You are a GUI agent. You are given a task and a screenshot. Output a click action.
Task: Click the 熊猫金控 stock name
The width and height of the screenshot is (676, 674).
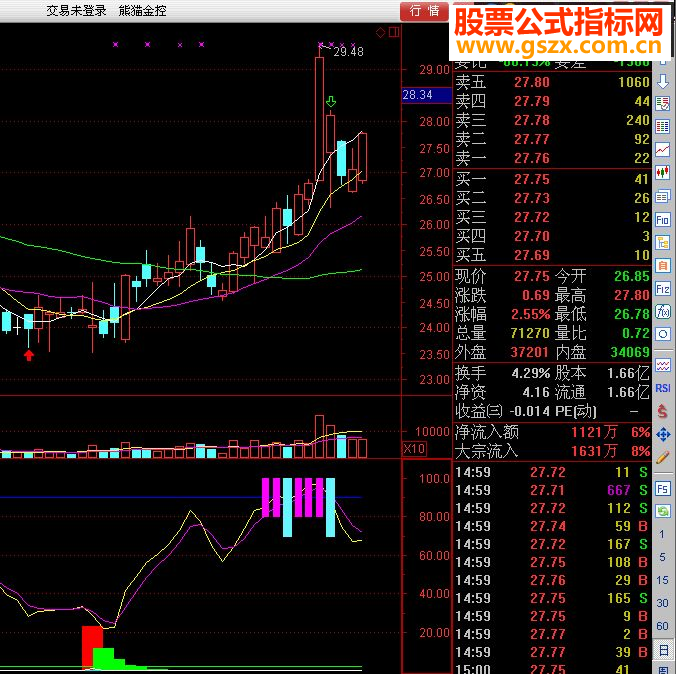(142, 11)
